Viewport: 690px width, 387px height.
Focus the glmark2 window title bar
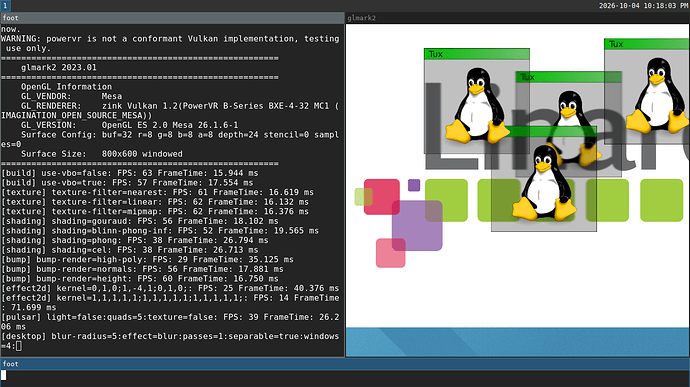click(518, 18)
